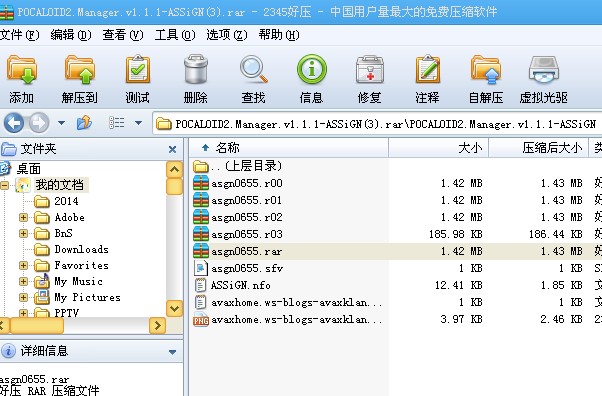Open the view mode dropdown arrow
Image resolution: width=602 pixels, height=396 pixels.
[x=139, y=123]
